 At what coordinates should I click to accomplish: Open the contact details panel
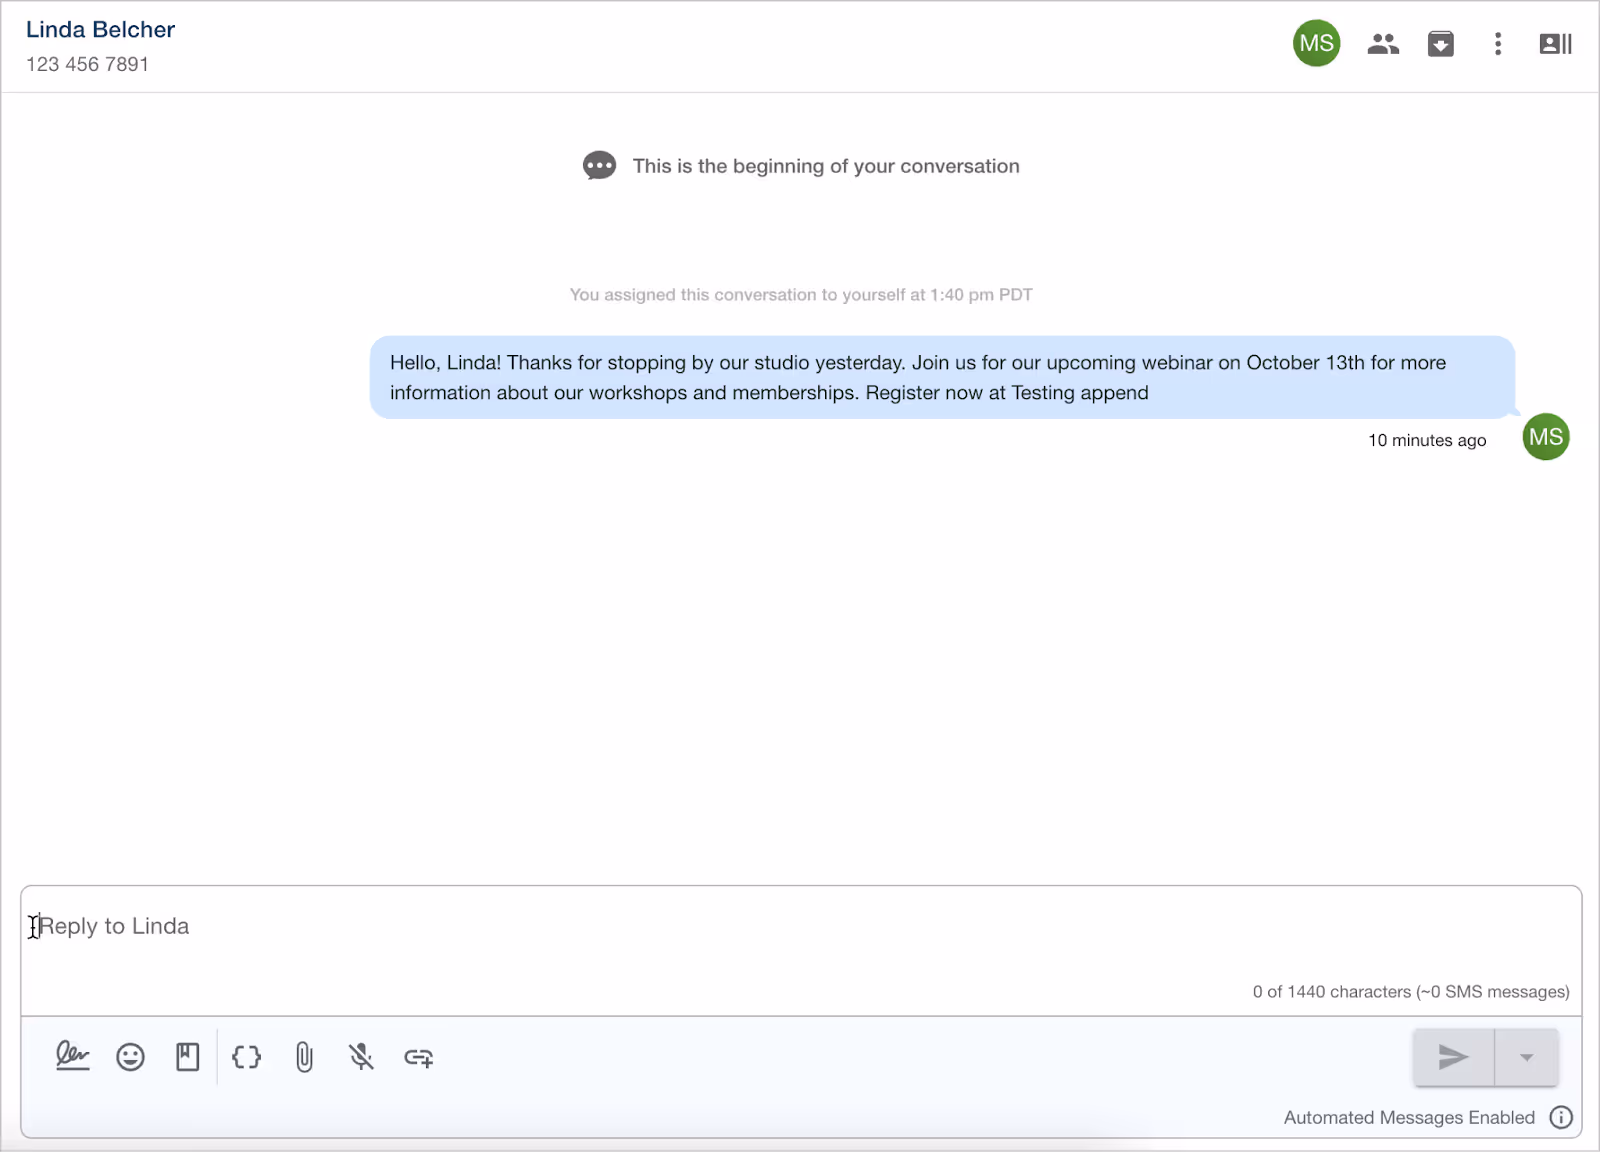1554,43
